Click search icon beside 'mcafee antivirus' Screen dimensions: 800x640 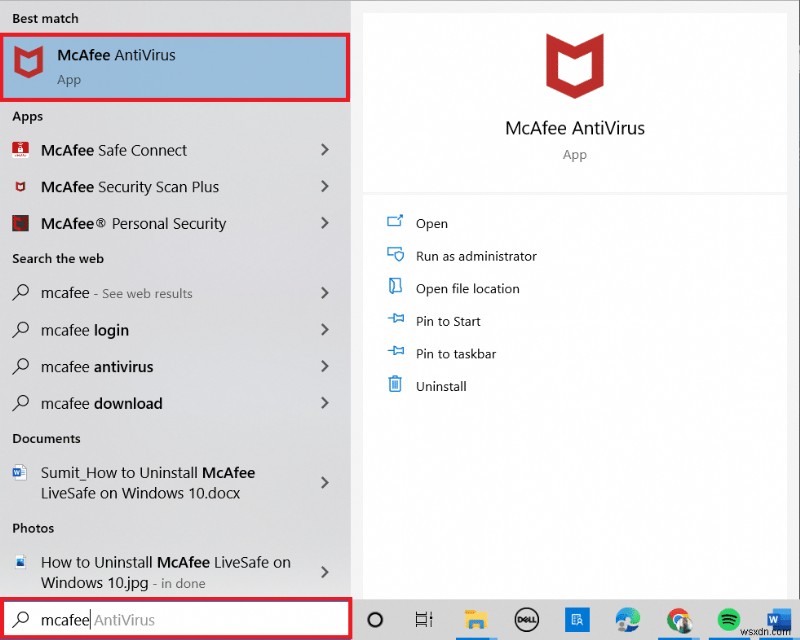pos(20,366)
